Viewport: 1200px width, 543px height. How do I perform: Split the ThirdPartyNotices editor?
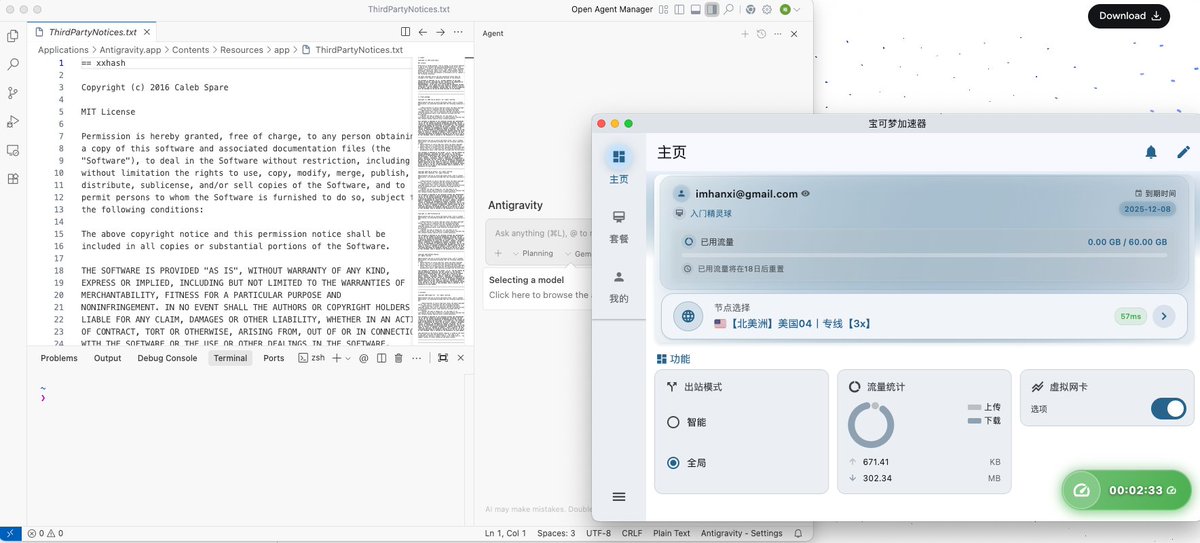[405, 32]
